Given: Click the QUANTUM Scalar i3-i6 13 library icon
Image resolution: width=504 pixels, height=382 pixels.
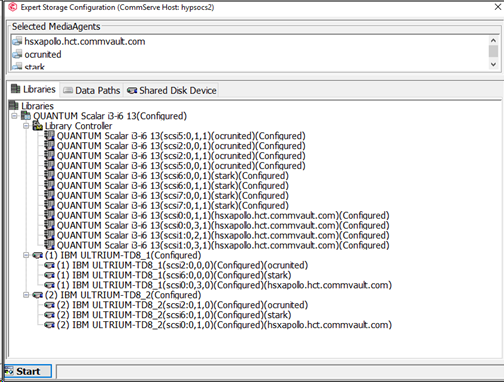Looking at the screenshot, I should [26, 116].
